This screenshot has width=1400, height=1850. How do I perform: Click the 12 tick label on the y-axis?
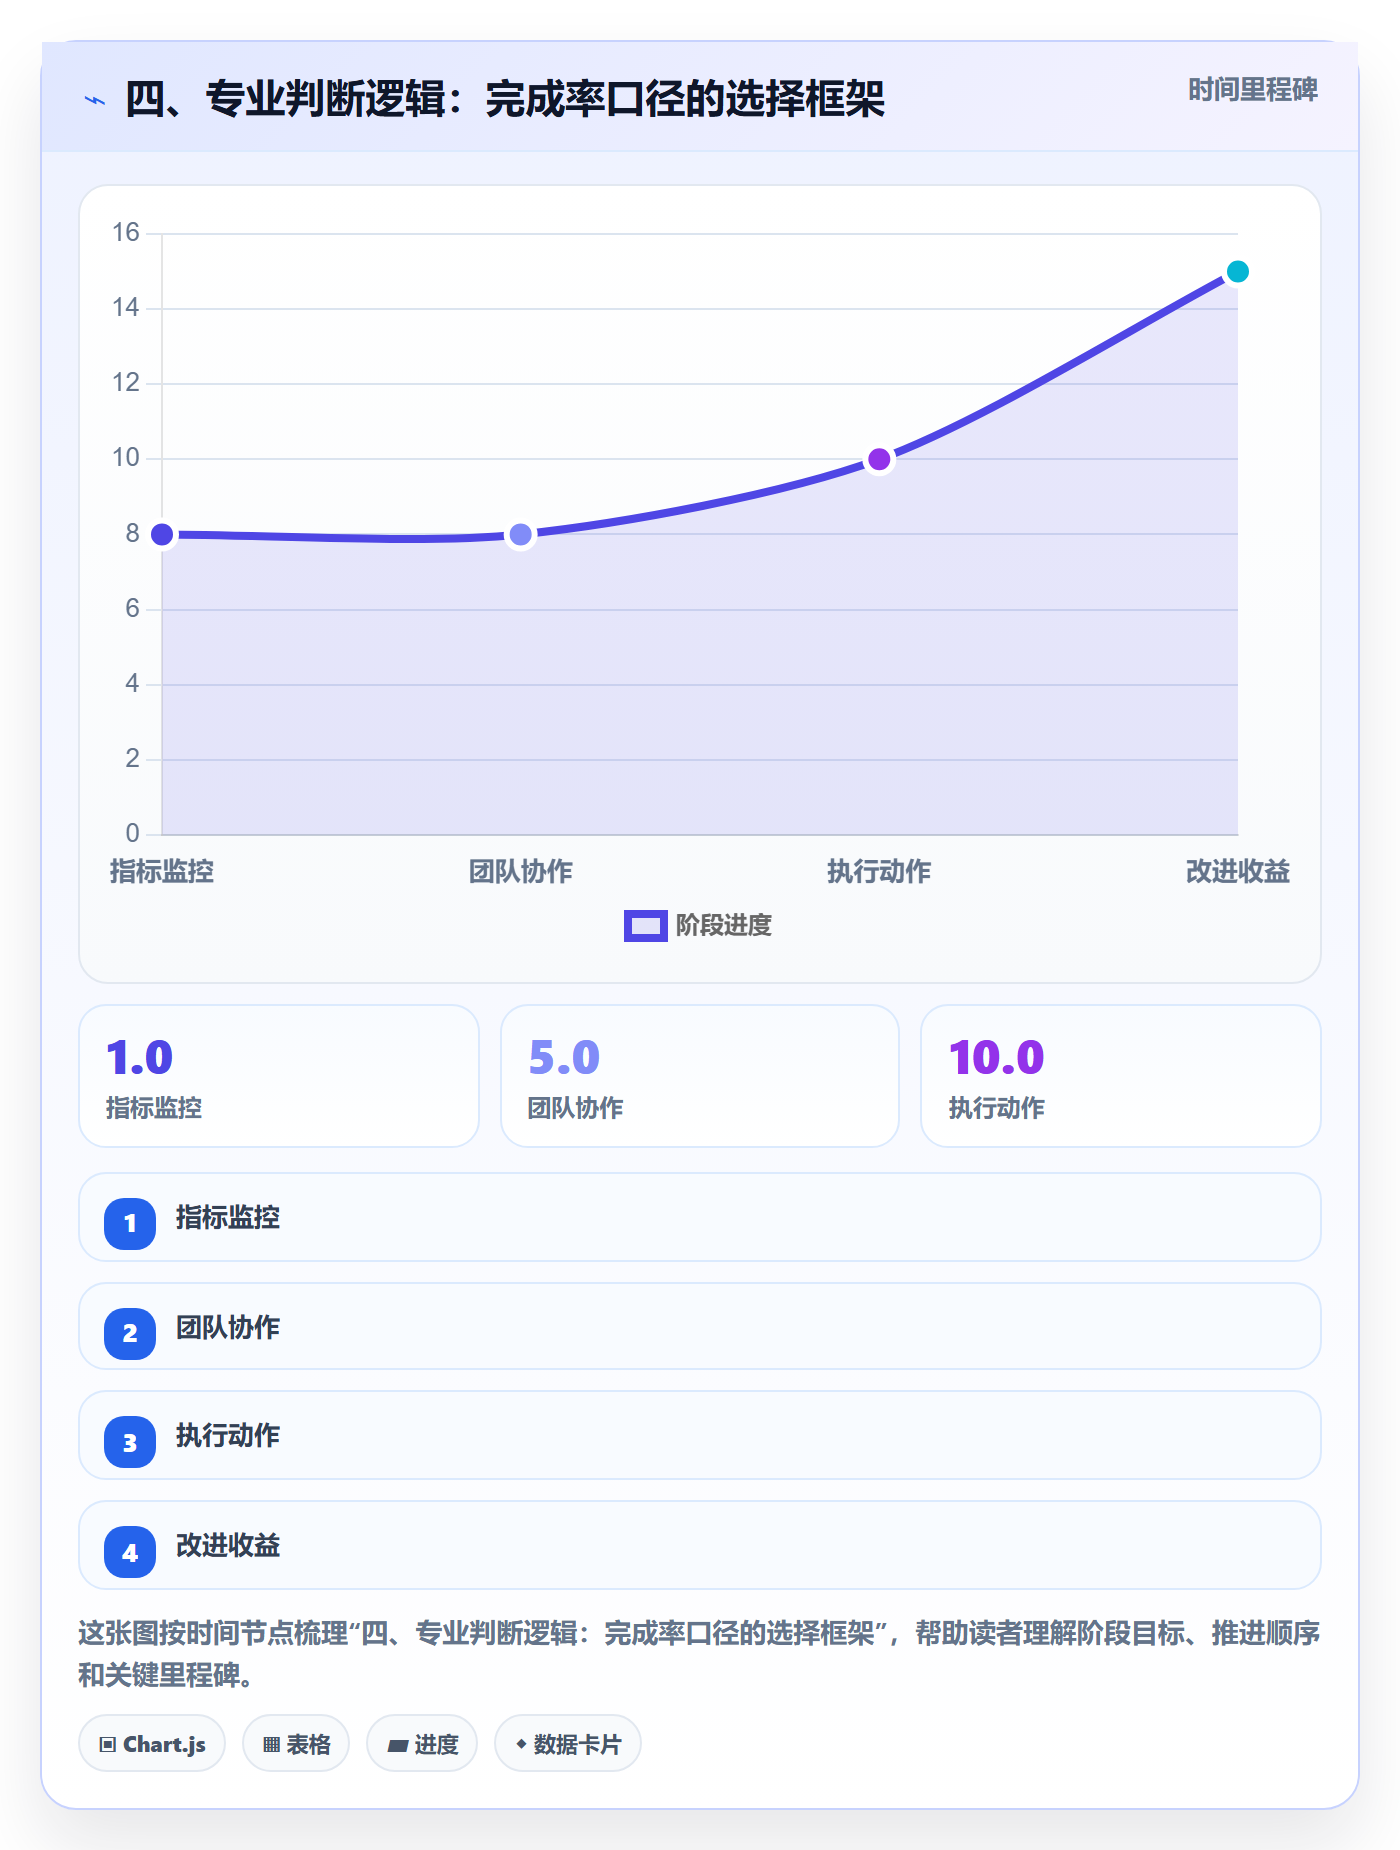[126, 383]
